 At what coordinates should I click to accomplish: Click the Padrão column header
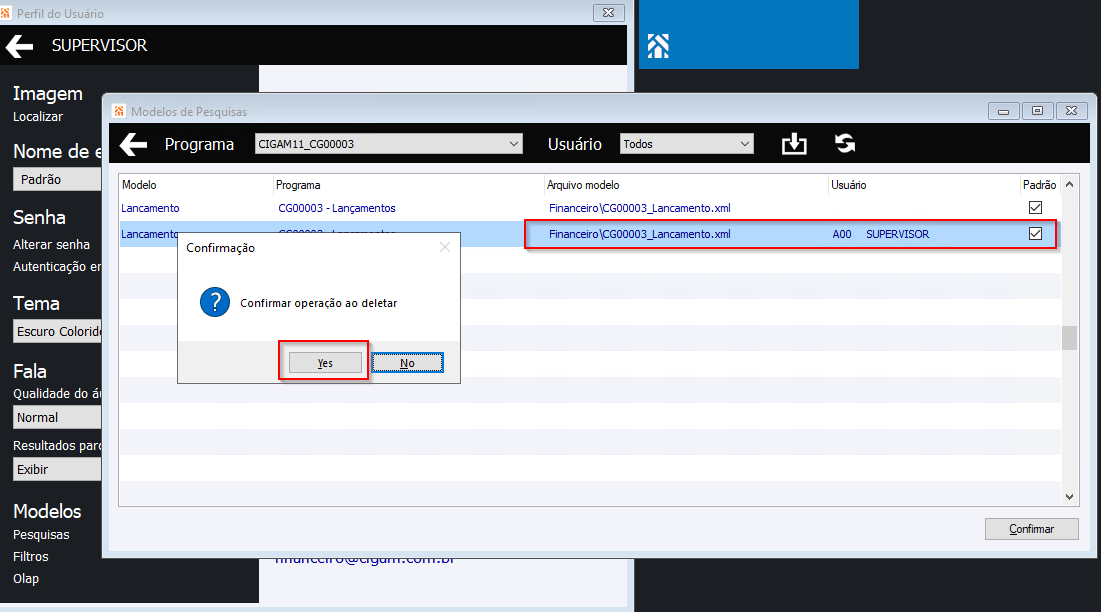[1039, 185]
